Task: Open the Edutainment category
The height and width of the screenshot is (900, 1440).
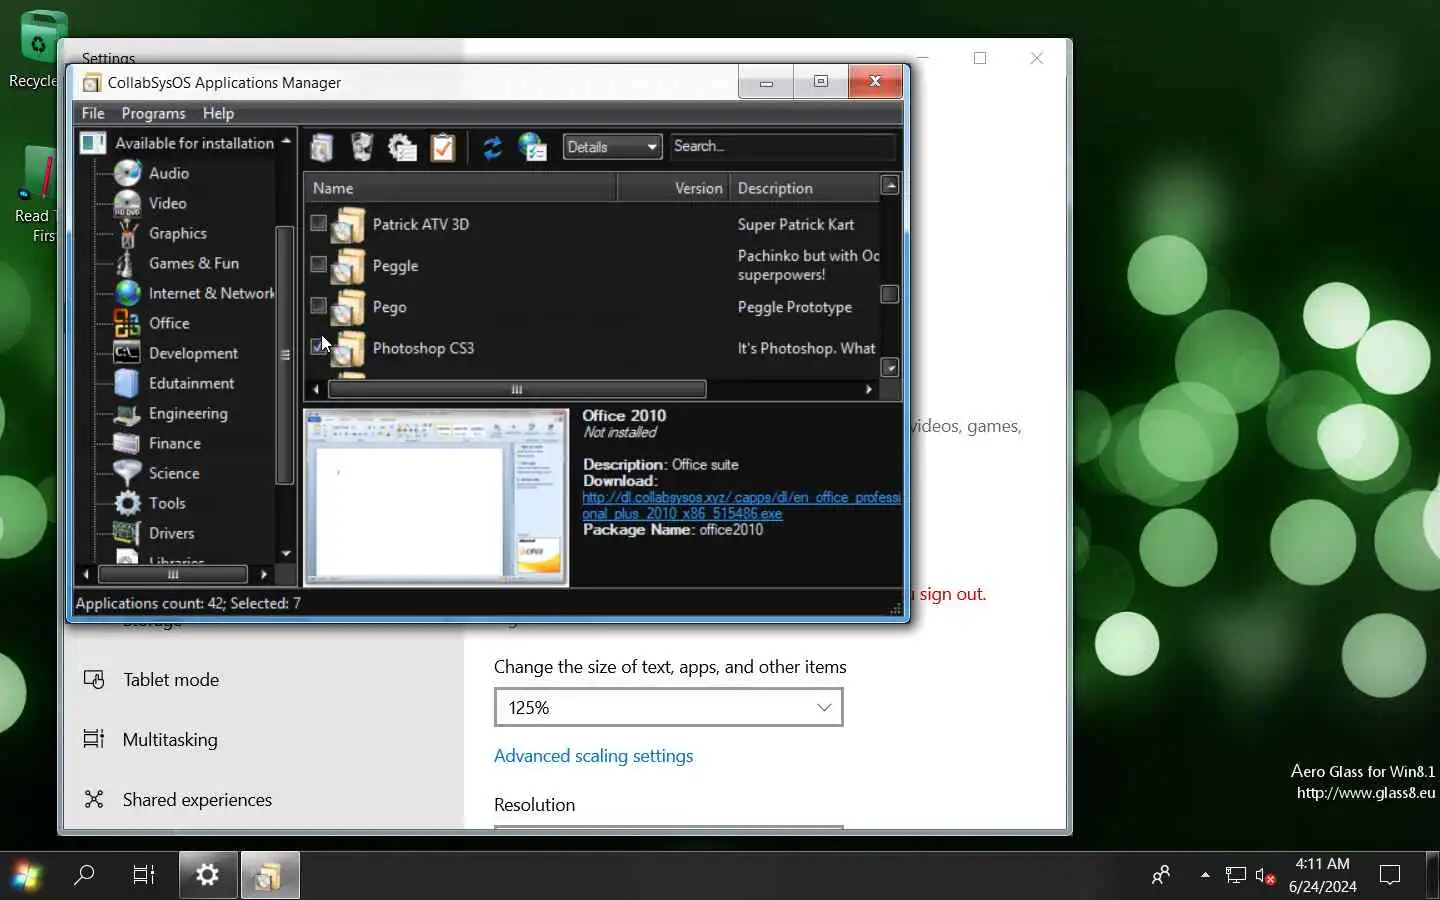Action: point(191,383)
